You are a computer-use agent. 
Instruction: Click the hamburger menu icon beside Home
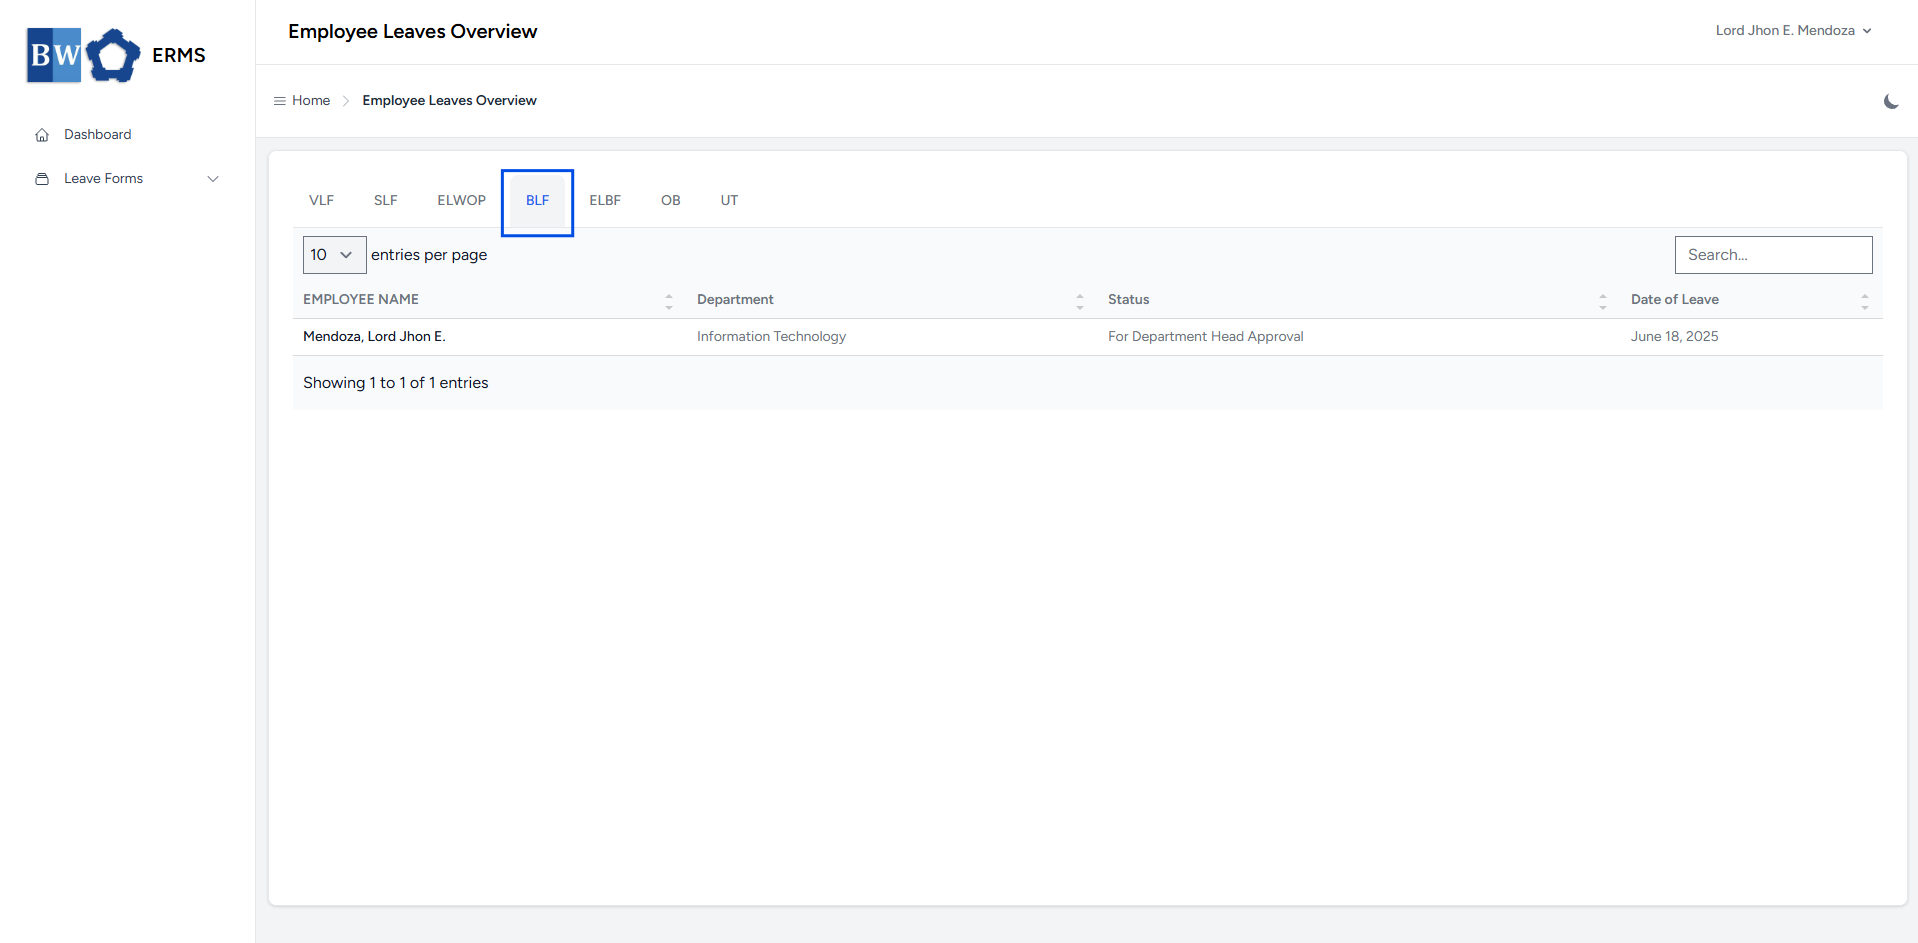click(x=280, y=101)
